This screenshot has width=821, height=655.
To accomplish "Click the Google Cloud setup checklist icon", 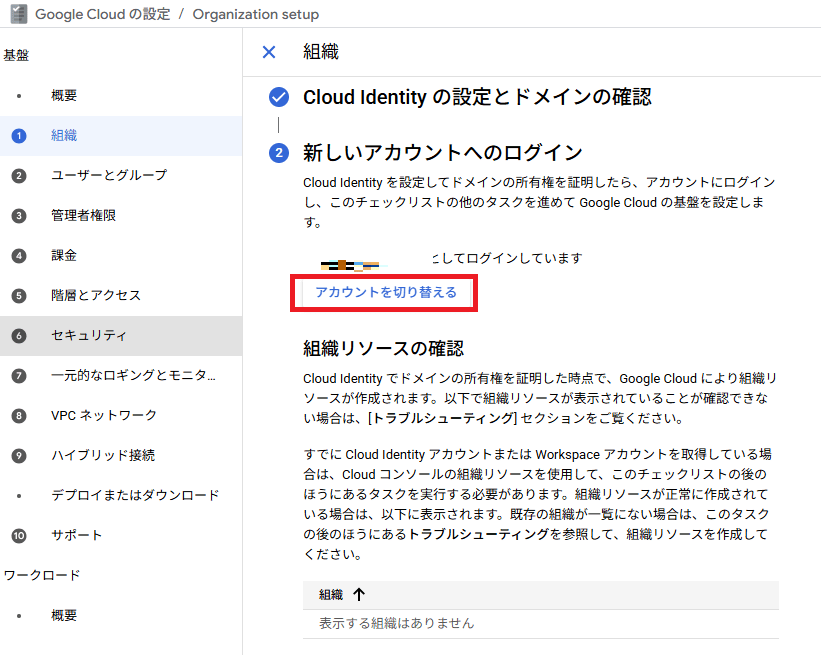I will click(18, 14).
